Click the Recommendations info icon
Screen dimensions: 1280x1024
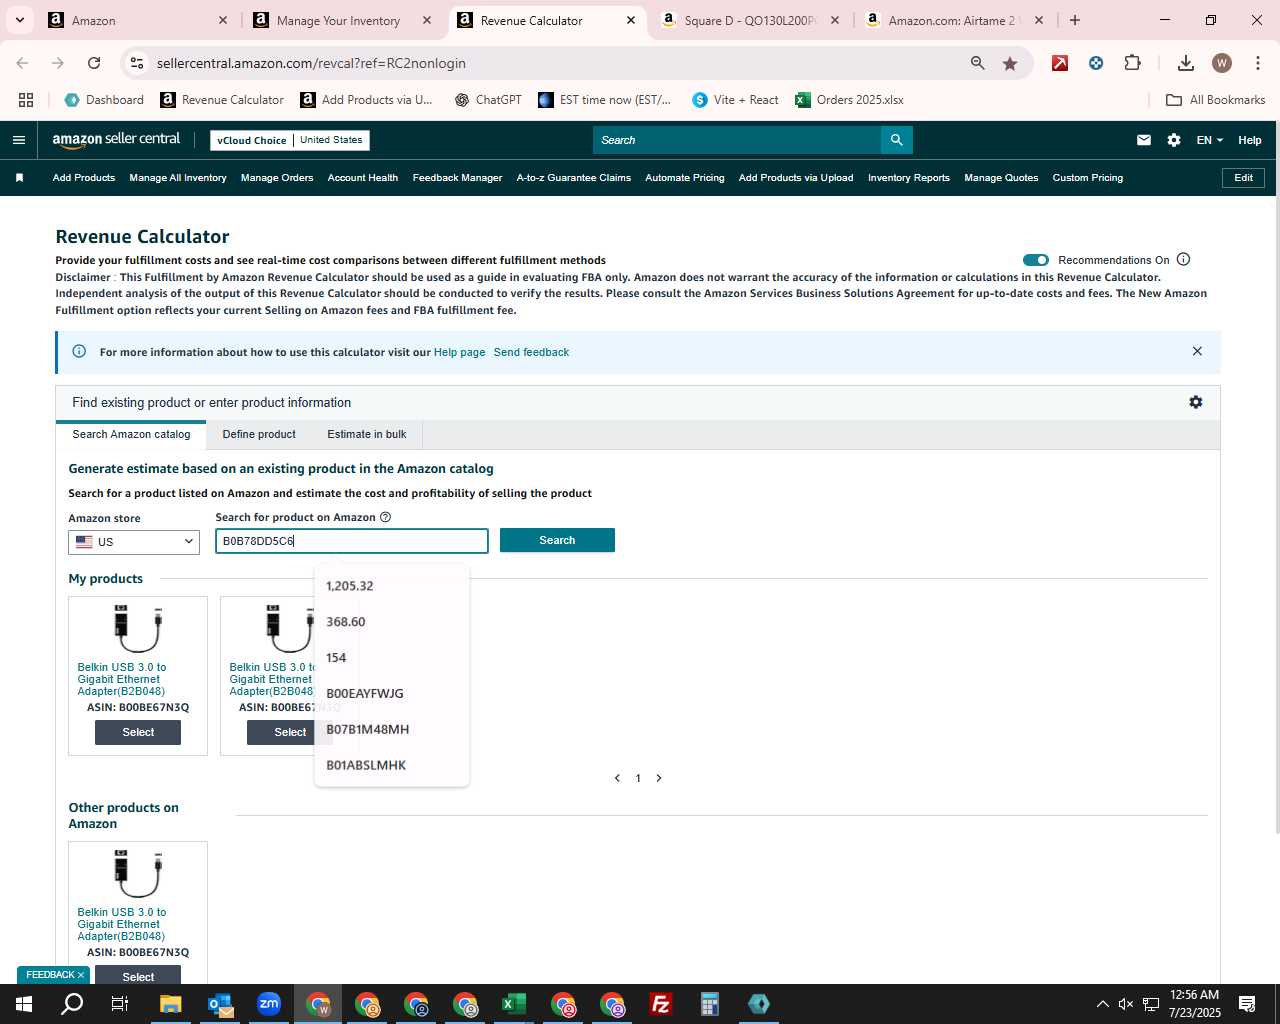click(1184, 260)
